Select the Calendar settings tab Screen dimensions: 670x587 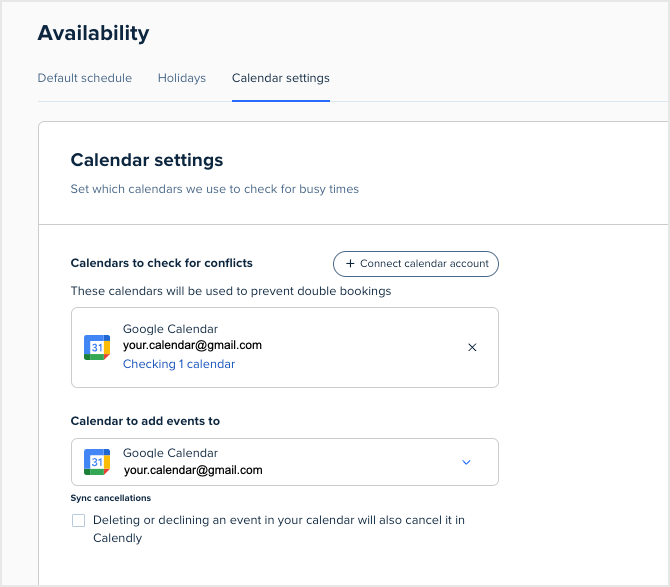click(x=280, y=78)
